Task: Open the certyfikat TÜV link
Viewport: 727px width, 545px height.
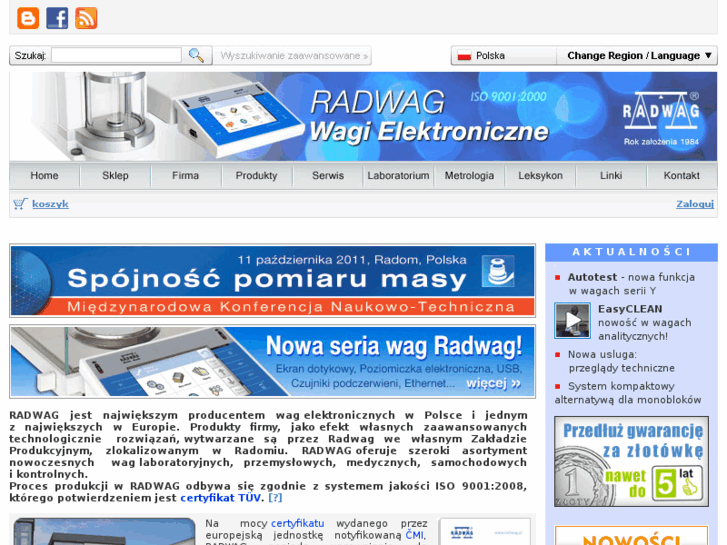Action: (220, 498)
